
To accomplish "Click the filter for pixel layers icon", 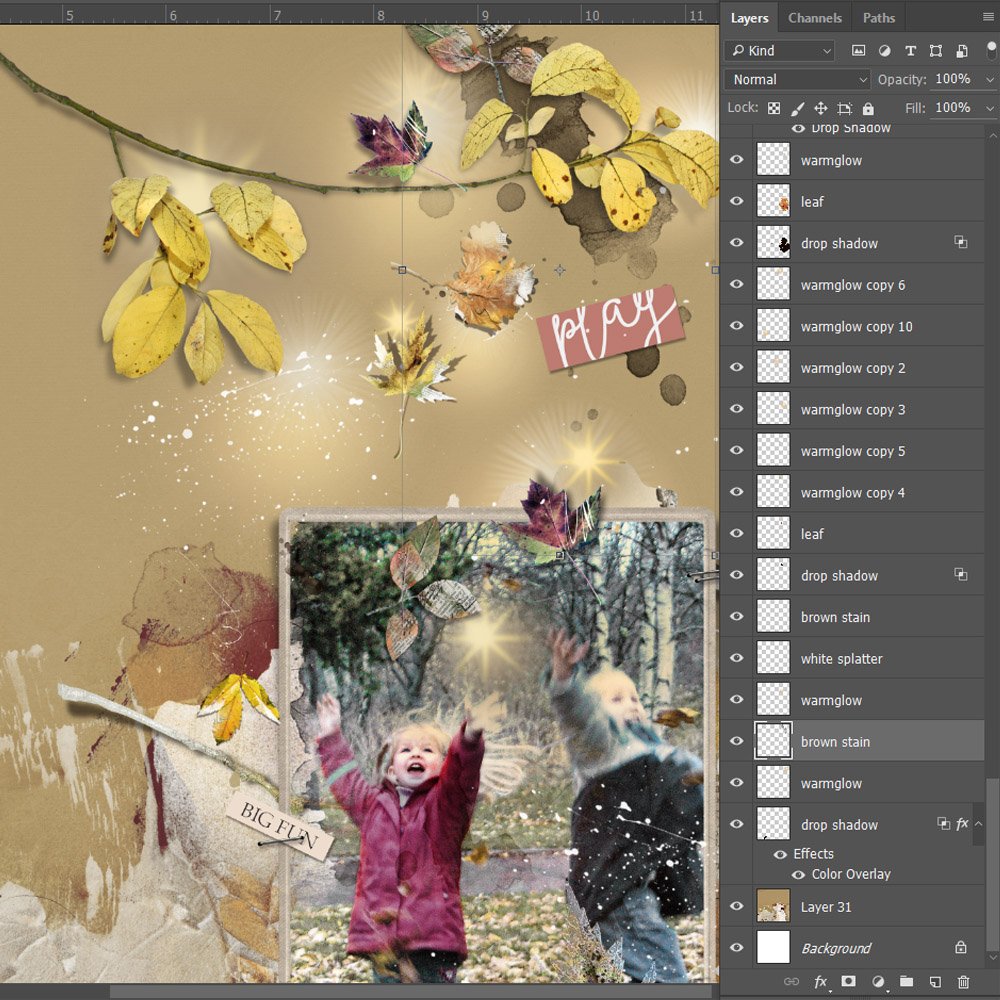I will coord(858,51).
